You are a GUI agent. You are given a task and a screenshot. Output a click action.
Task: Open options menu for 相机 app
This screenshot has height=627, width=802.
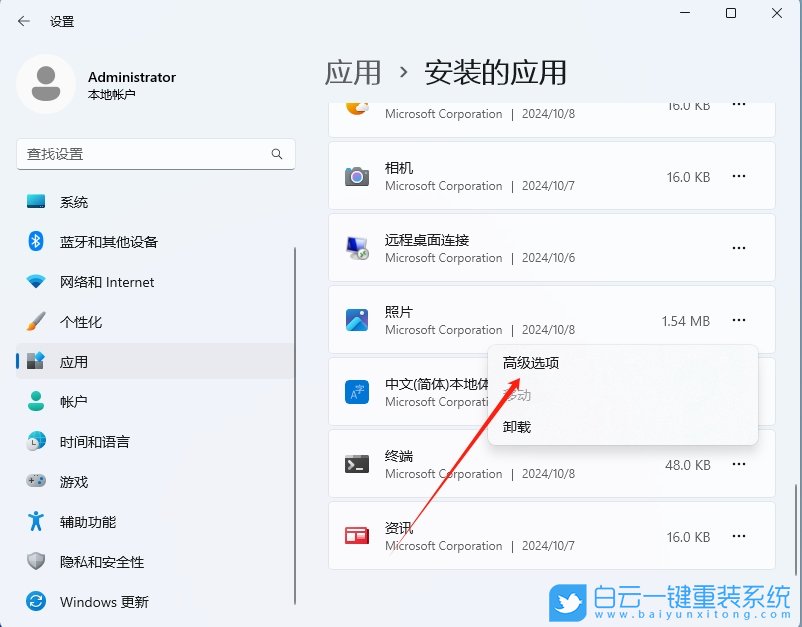tap(739, 176)
